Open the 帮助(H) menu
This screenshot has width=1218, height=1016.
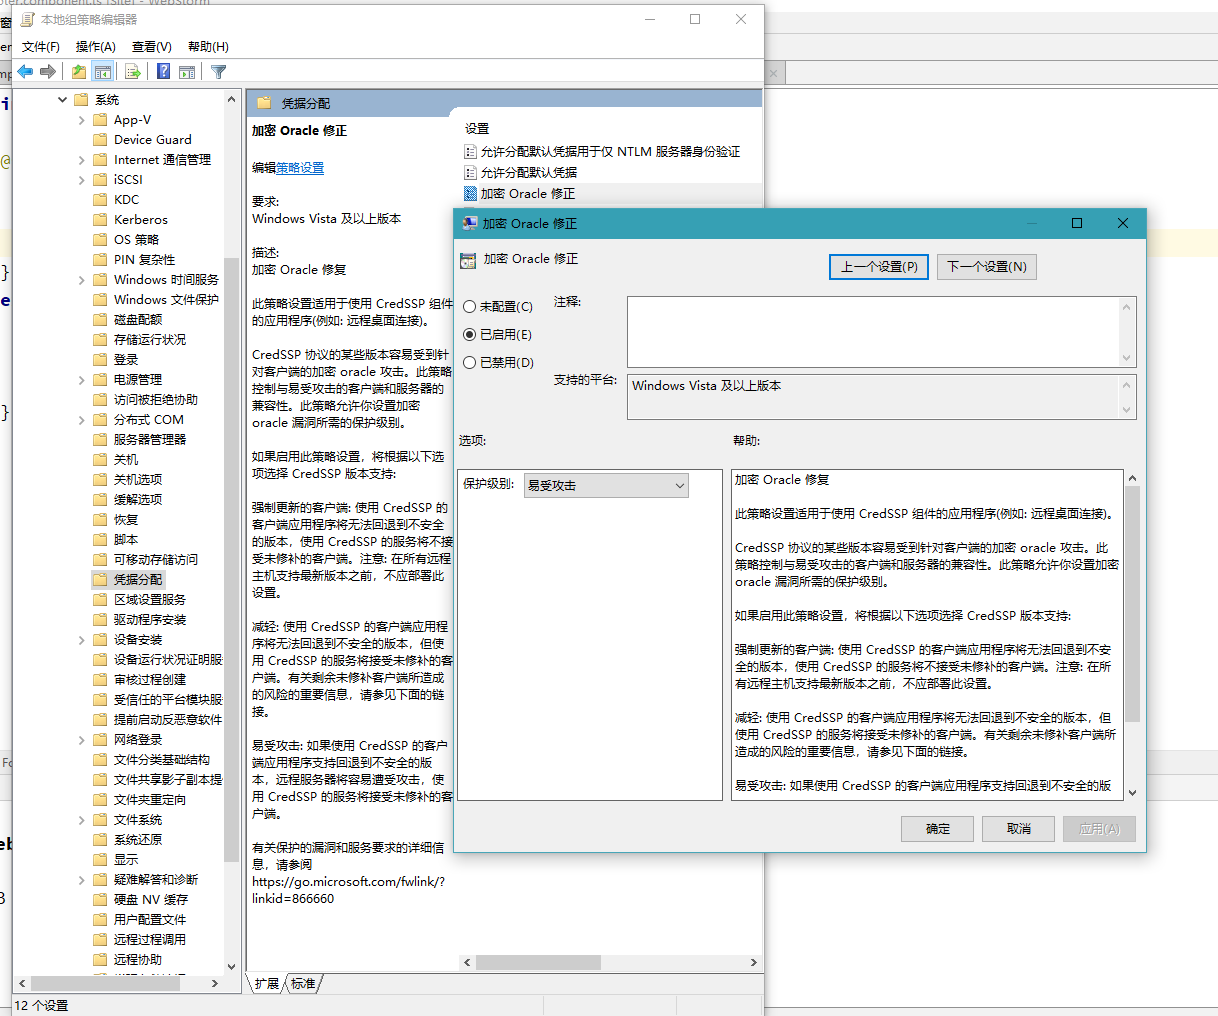pos(208,47)
